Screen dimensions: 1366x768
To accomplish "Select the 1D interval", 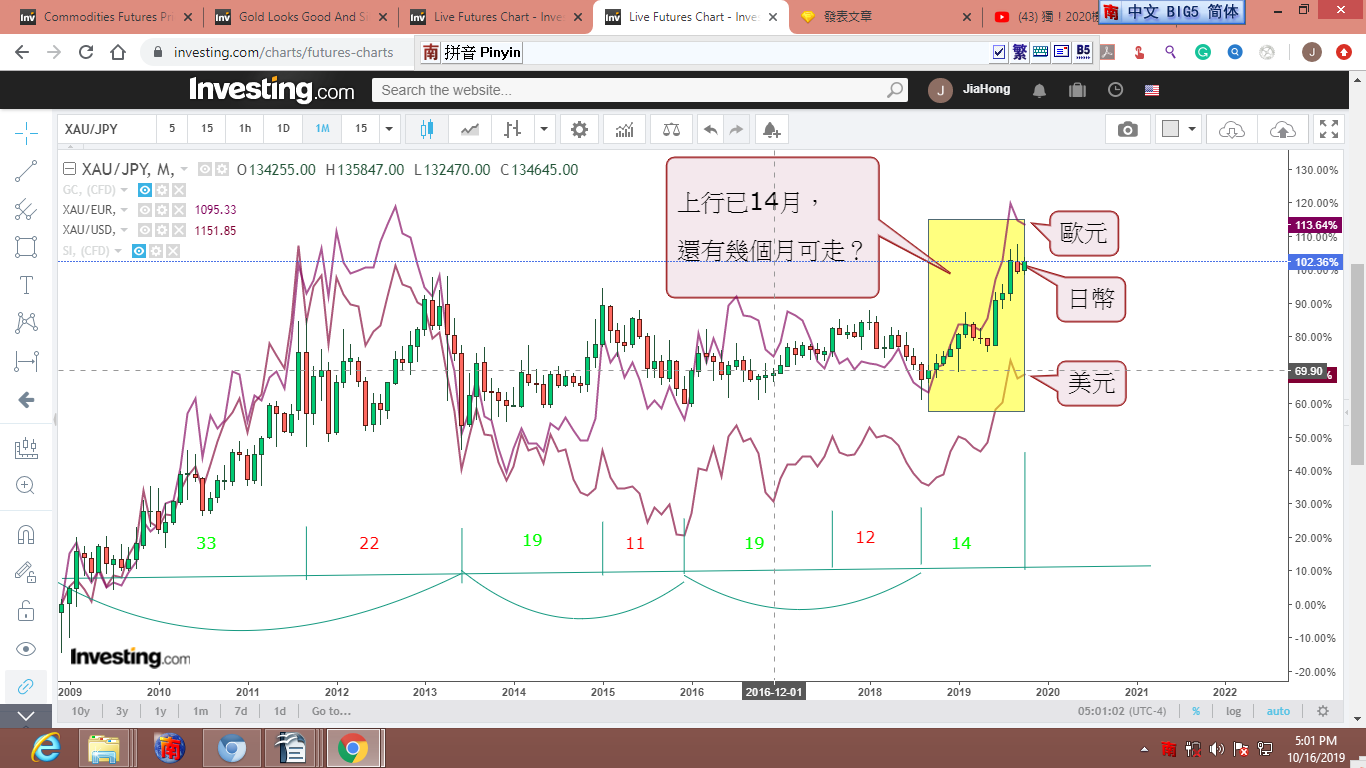I will point(283,129).
